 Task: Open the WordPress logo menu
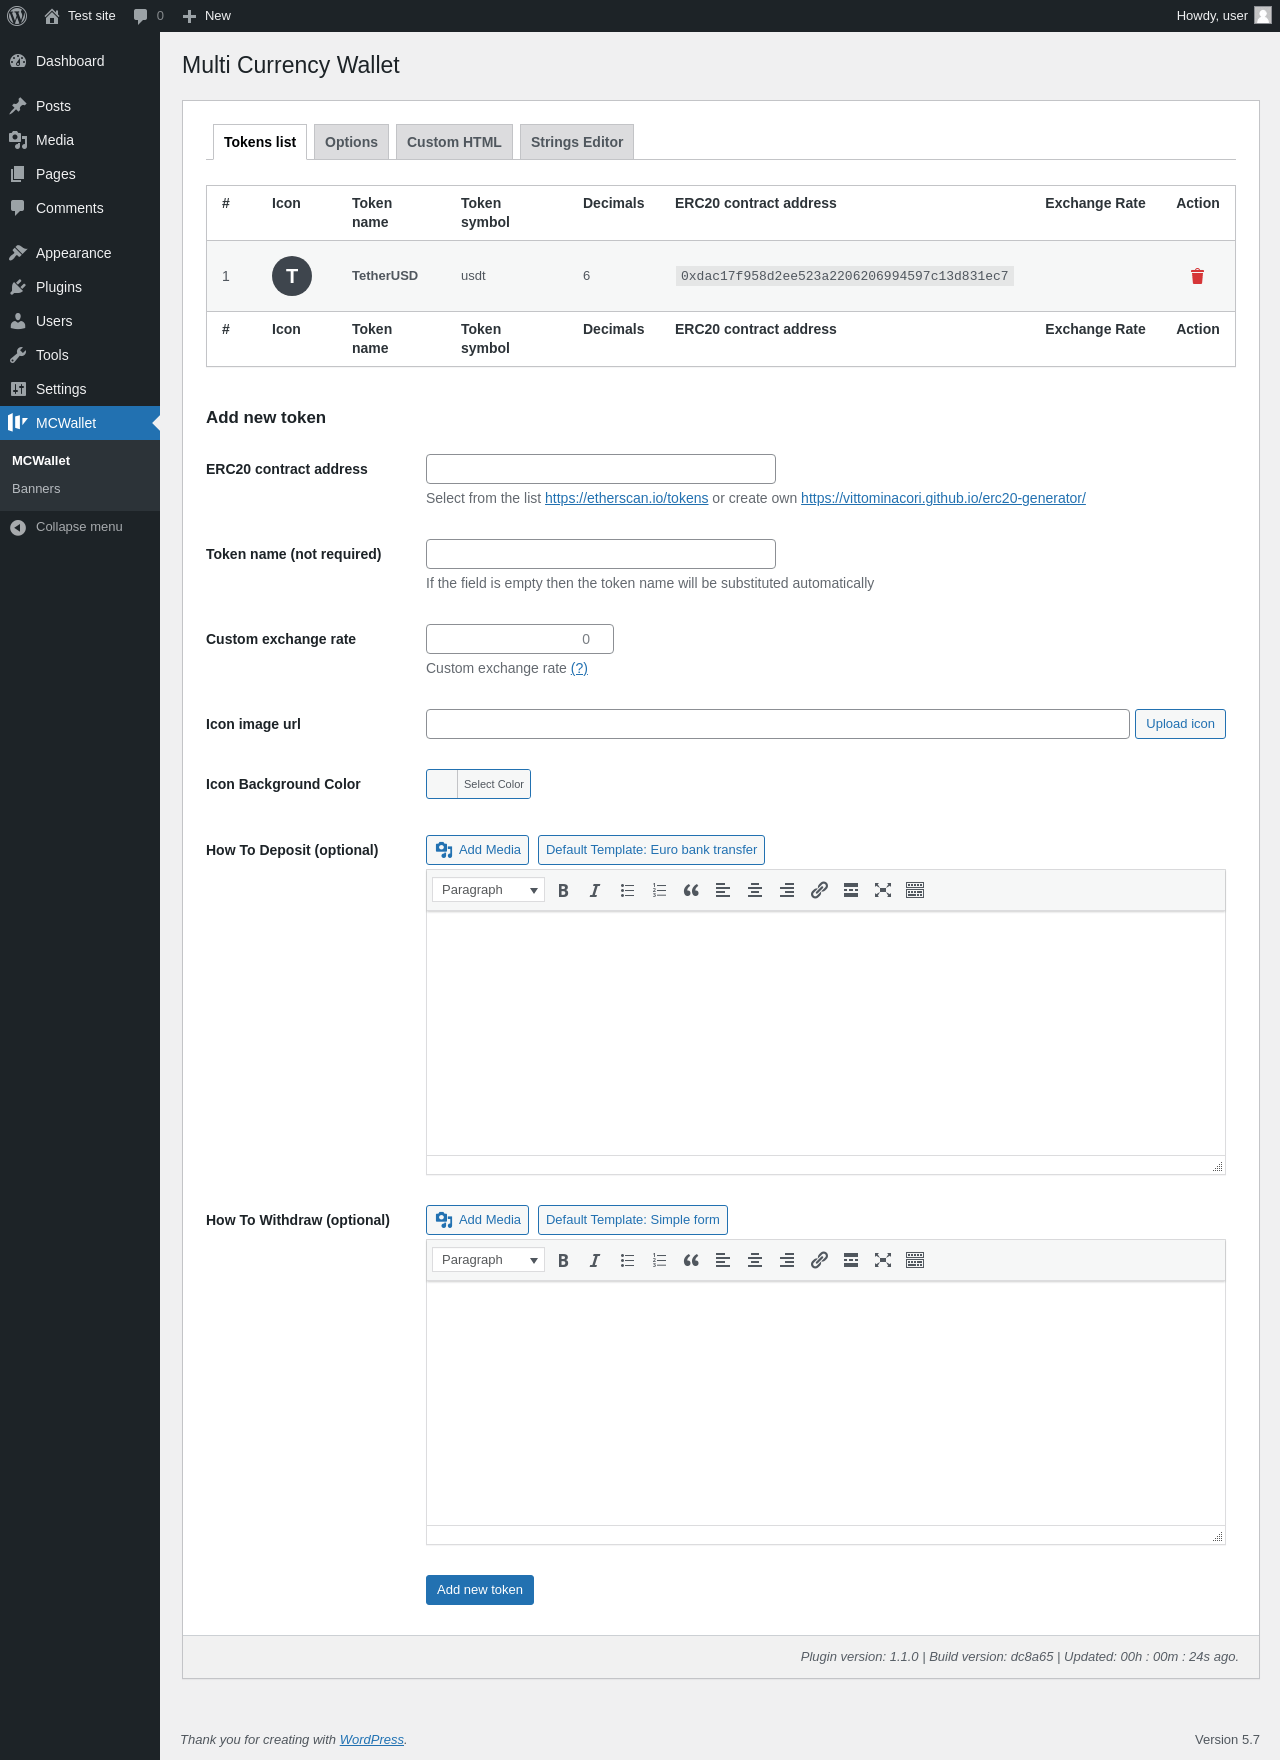click(17, 16)
